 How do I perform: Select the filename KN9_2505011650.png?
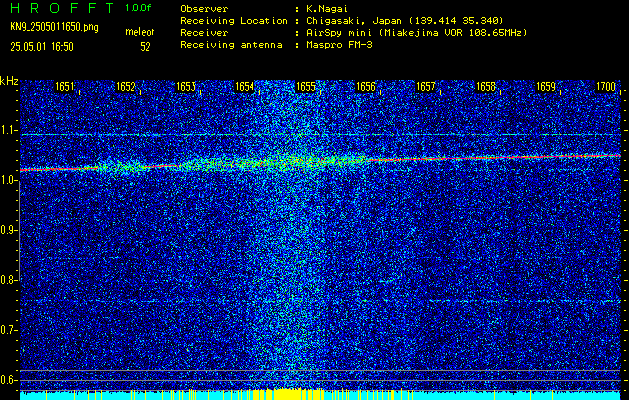tap(54, 28)
